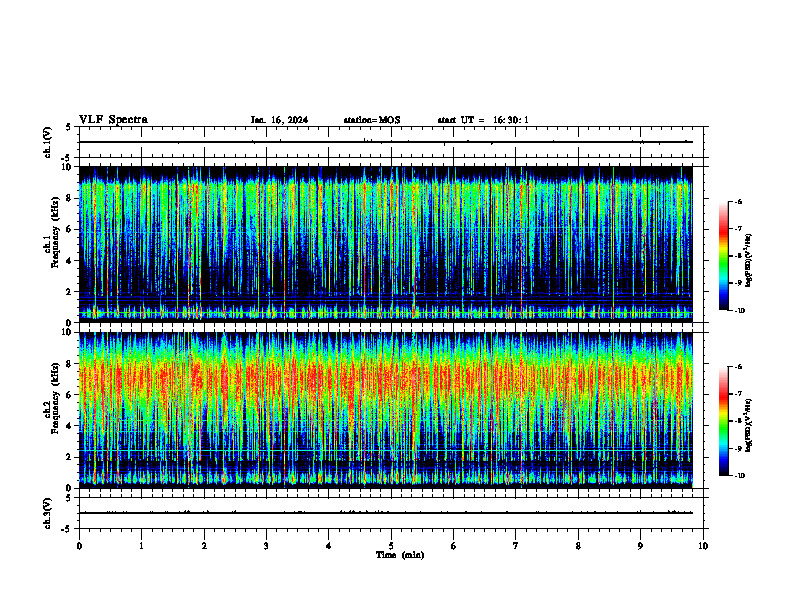Click inside the ch.2 spectrogram panel
792x612 pixels.
[x=386, y=410]
